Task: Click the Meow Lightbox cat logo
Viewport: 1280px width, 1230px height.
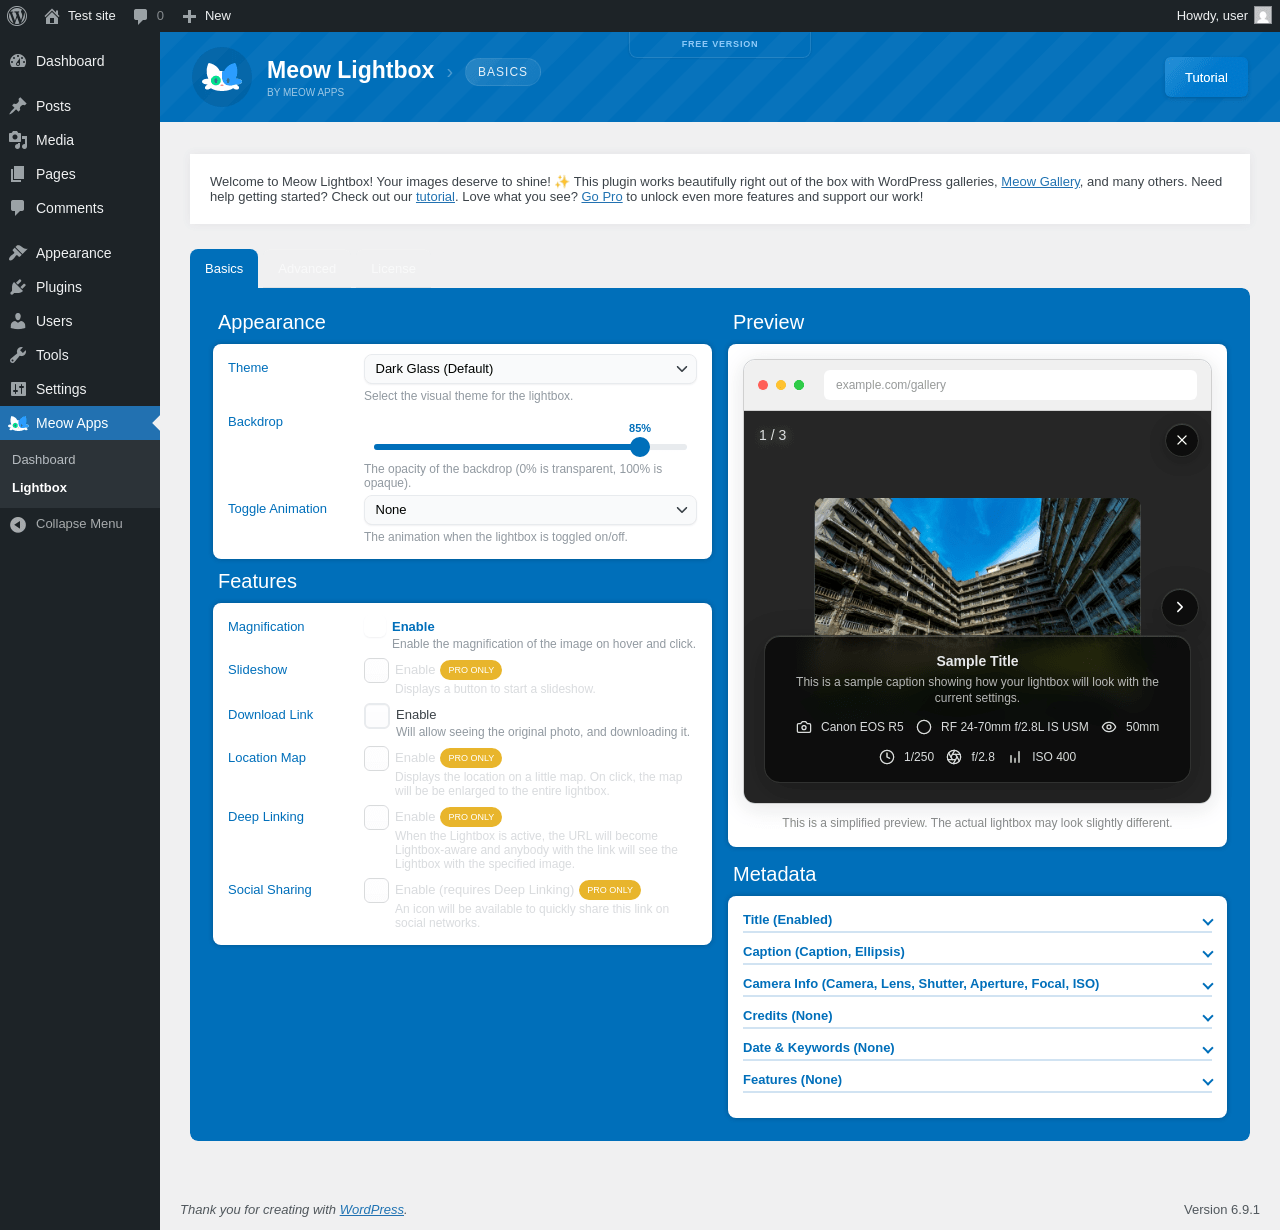Action: click(x=222, y=77)
